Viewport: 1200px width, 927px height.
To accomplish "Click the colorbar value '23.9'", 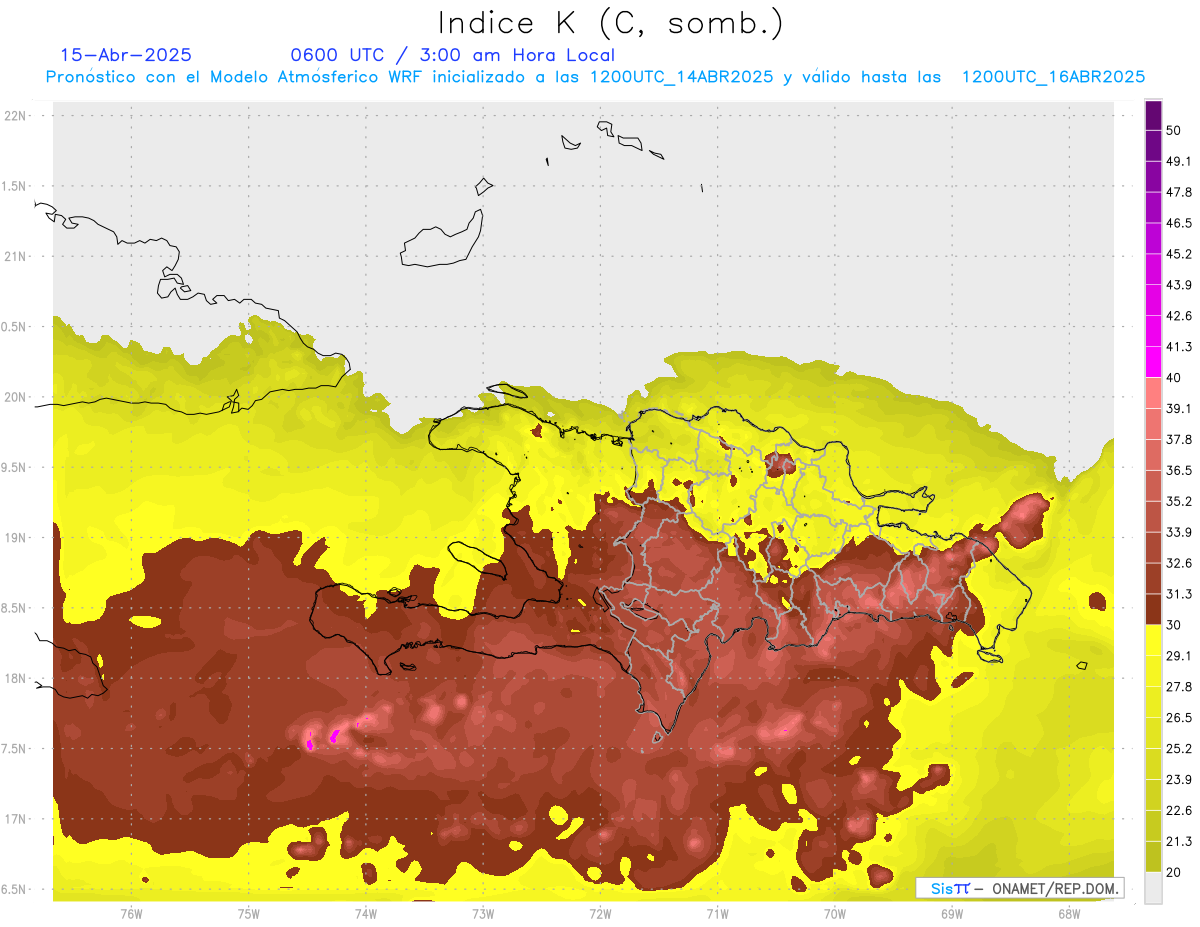I will [1179, 780].
